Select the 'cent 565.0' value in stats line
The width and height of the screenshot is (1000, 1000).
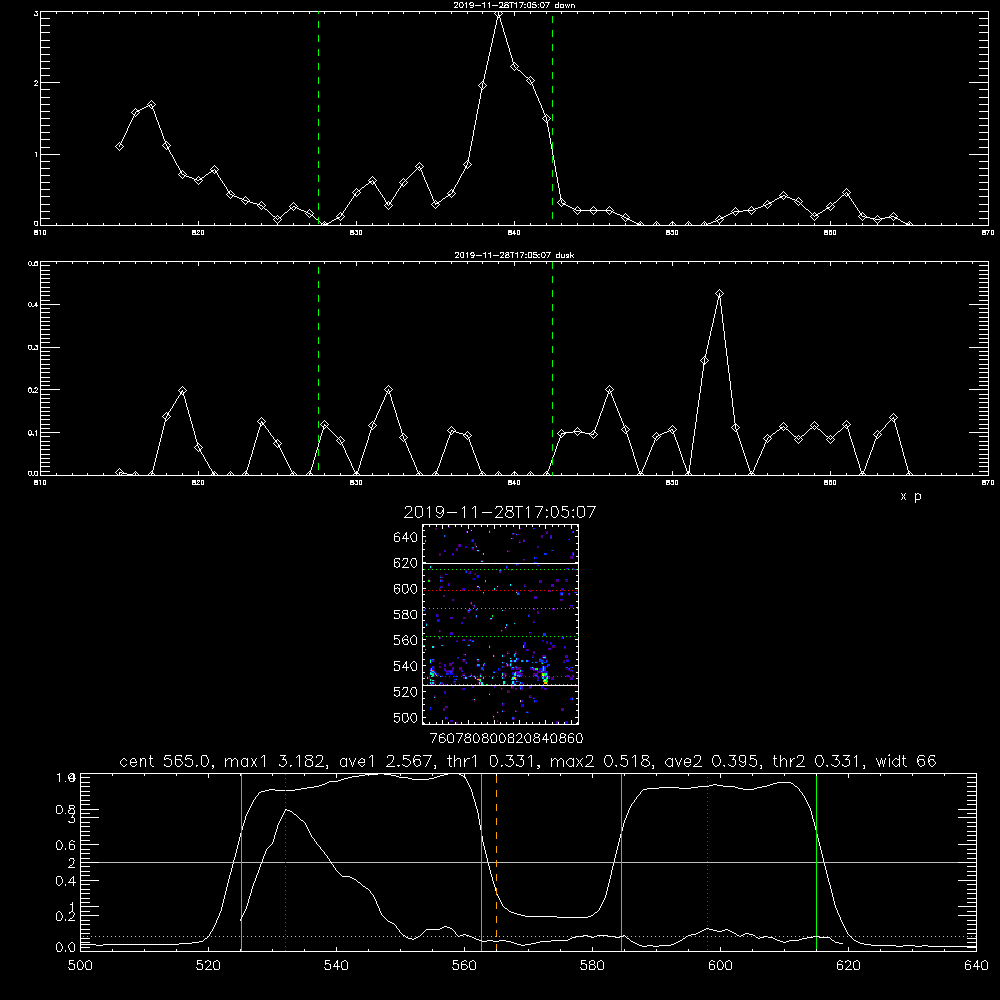coord(168,761)
